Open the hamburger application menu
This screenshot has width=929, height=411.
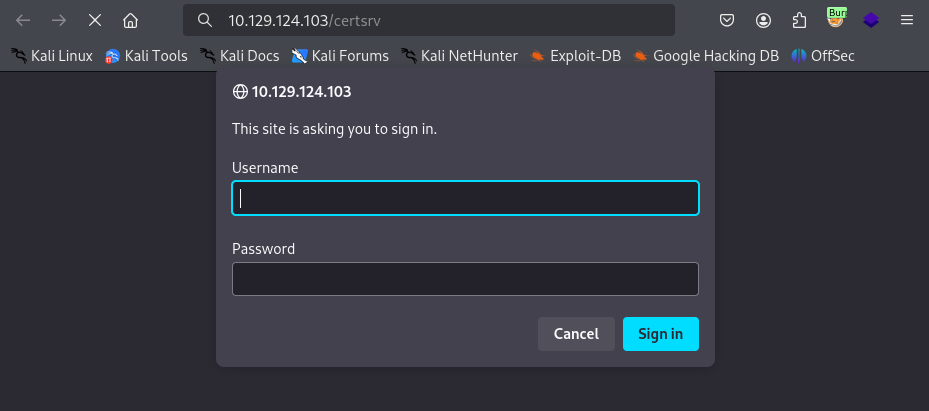(907, 21)
